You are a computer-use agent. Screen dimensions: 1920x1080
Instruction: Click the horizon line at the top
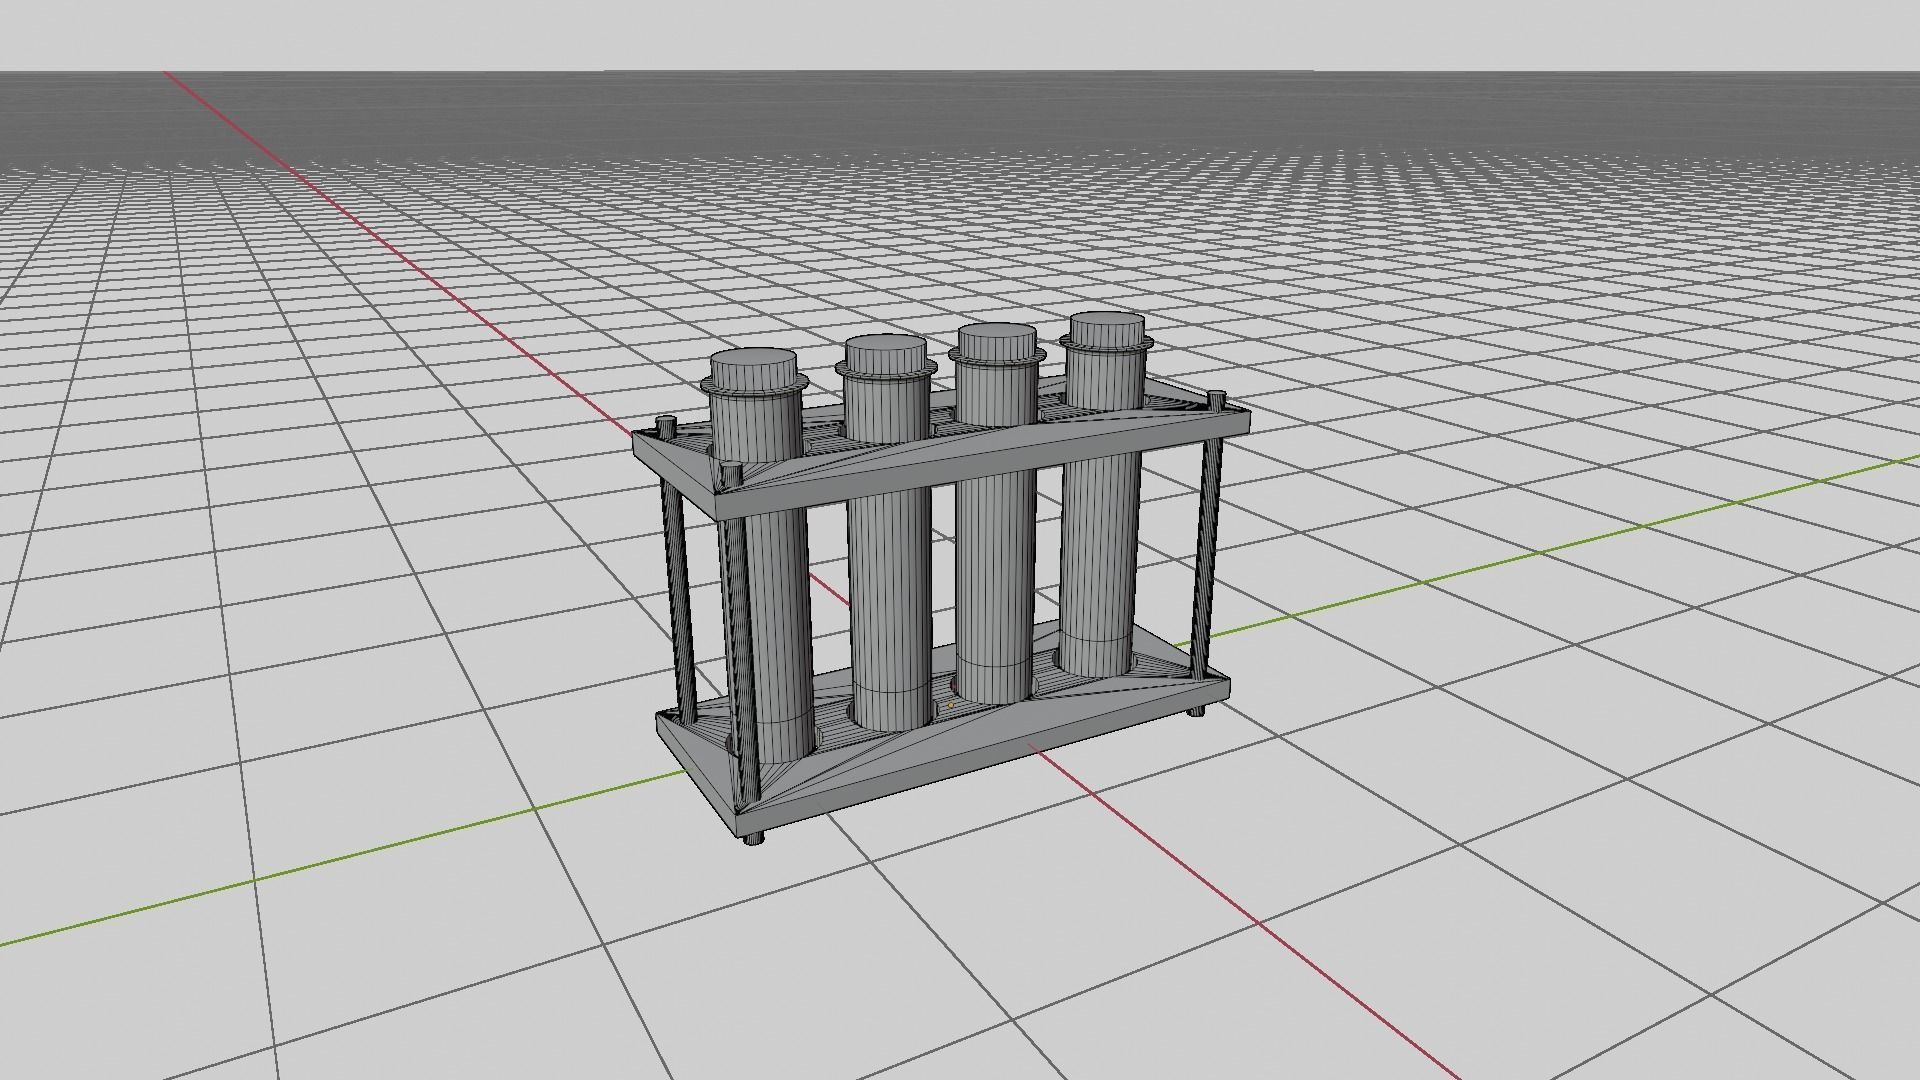pyautogui.click(x=960, y=70)
